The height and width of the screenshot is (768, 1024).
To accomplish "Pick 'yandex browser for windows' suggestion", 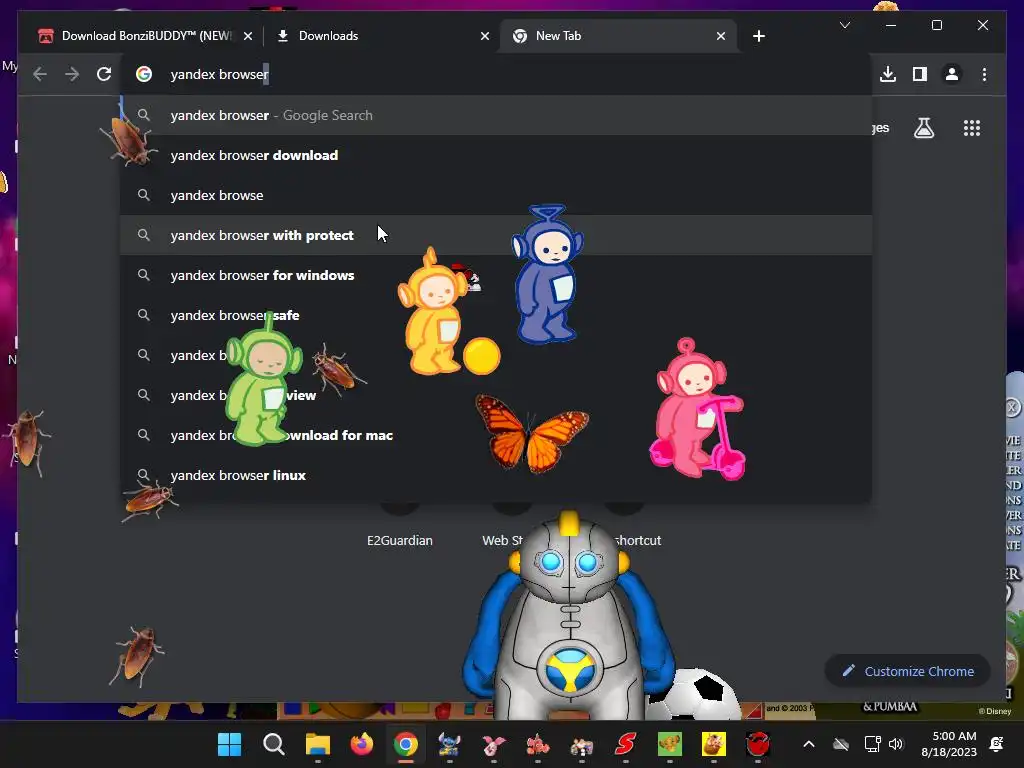I will pyautogui.click(x=496, y=275).
